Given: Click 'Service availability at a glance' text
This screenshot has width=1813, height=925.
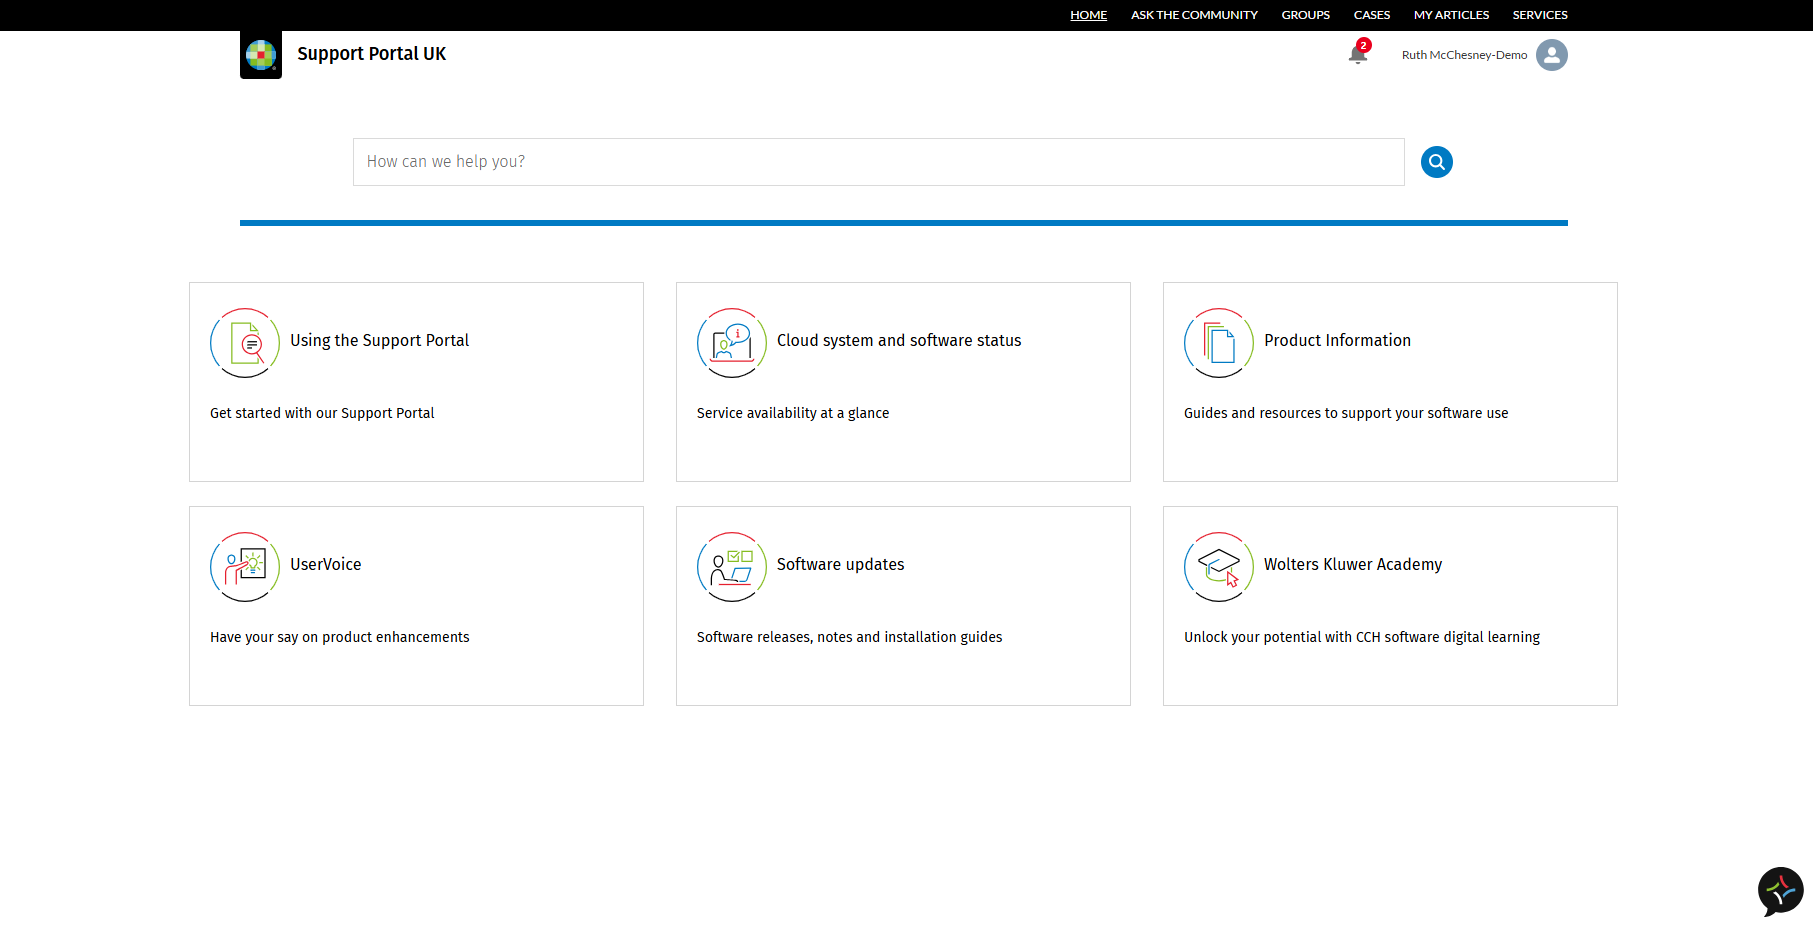Looking at the screenshot, I should point(793,413).
